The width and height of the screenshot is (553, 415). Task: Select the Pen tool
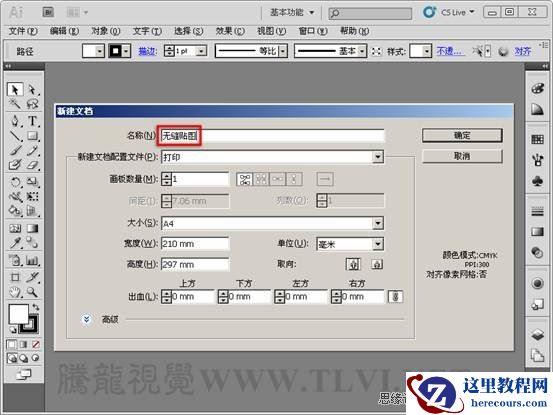coord(15,121)
